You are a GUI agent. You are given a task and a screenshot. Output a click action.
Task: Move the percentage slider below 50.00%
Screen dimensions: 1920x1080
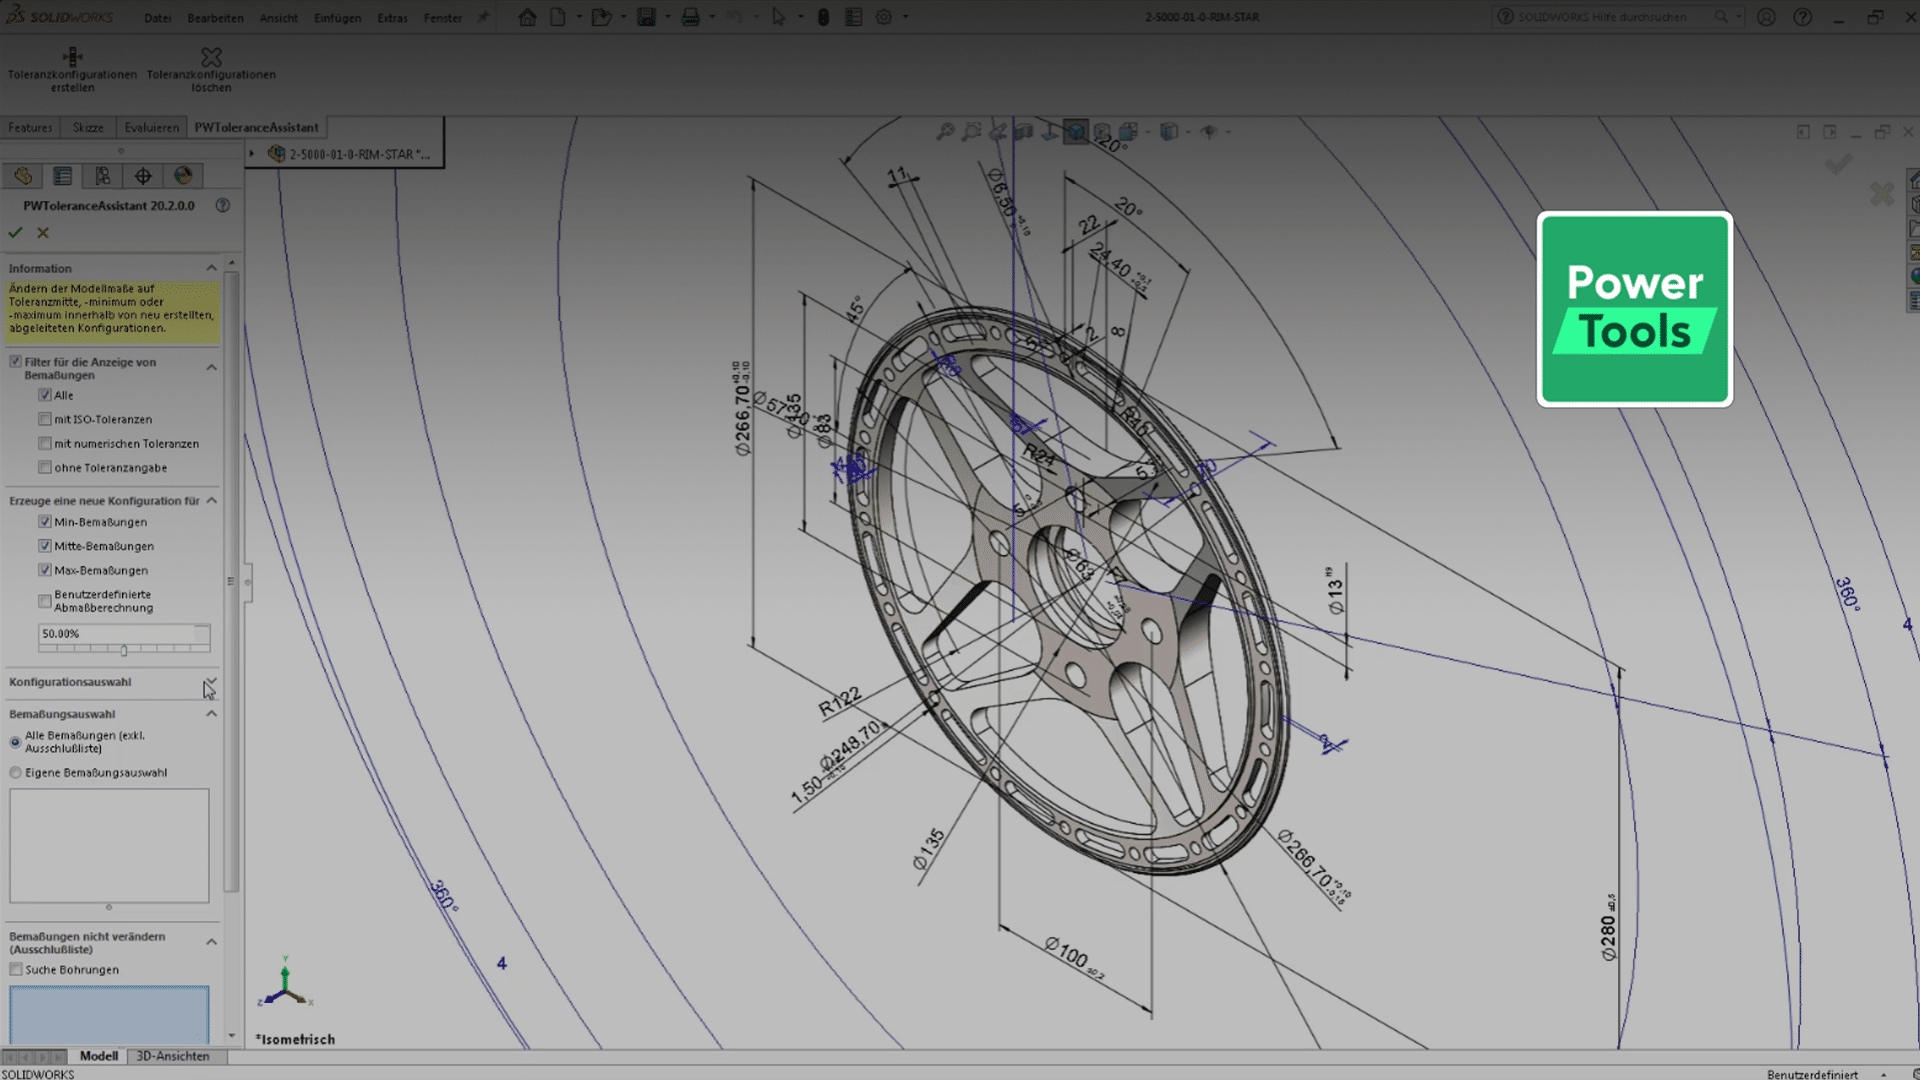coord(124,650)
